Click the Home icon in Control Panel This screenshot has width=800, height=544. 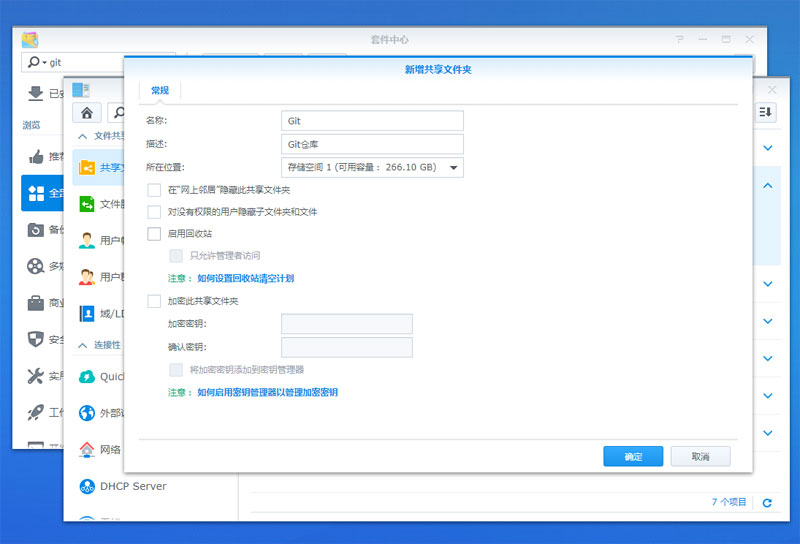coord(88,112)
